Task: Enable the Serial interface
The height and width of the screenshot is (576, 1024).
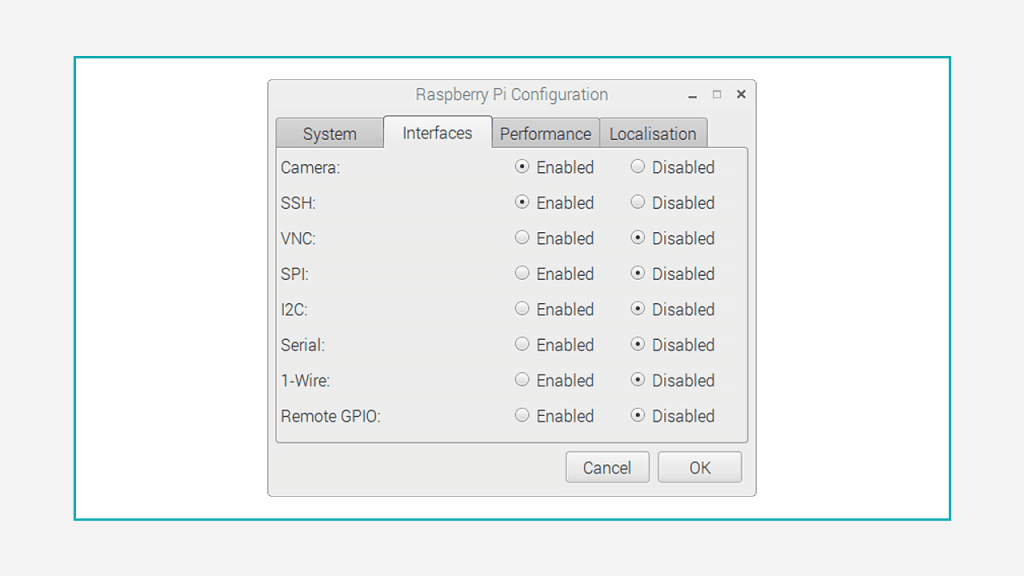Action: [522, 344]
